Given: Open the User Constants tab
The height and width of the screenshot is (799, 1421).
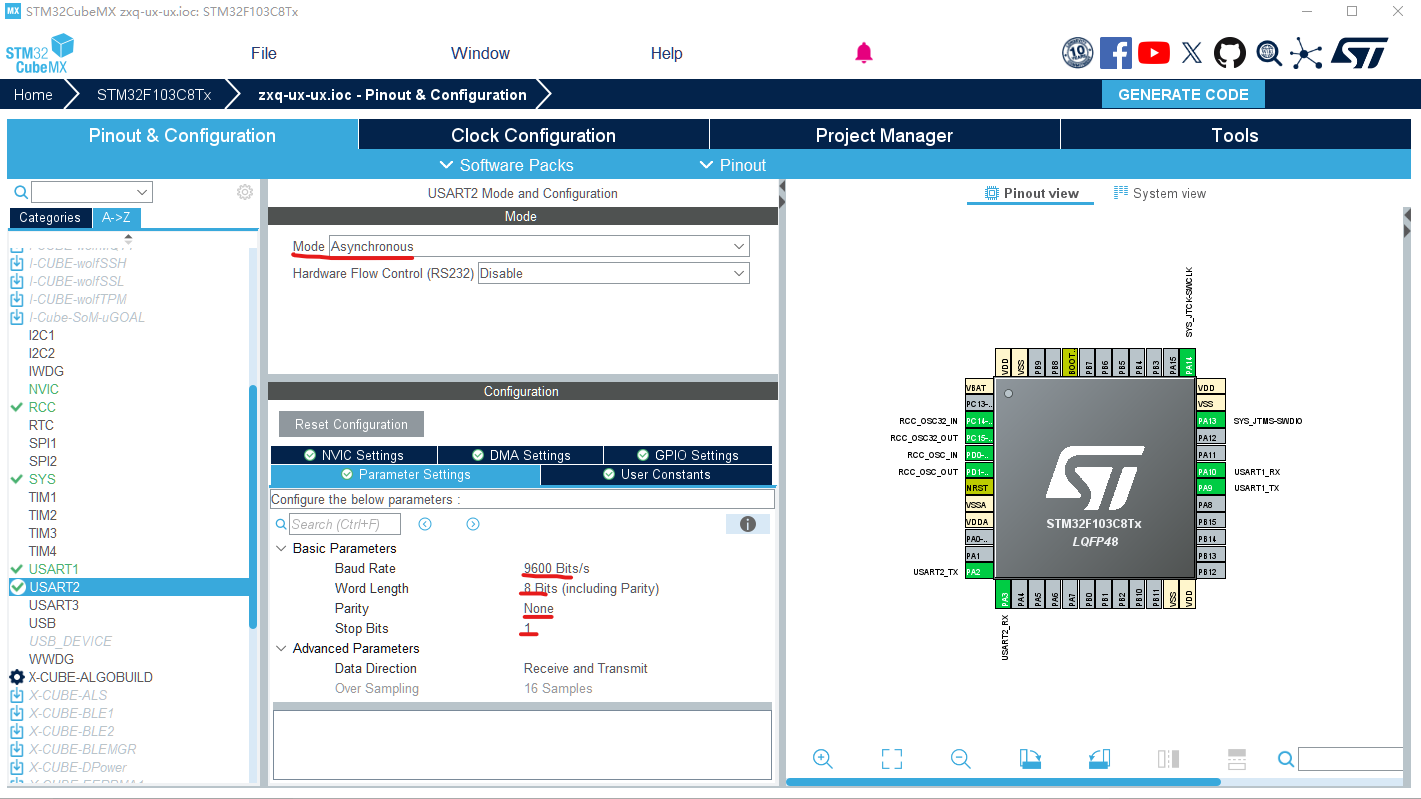Looking at the screenshot, I should pyautogui.click(x=656, y=475).
